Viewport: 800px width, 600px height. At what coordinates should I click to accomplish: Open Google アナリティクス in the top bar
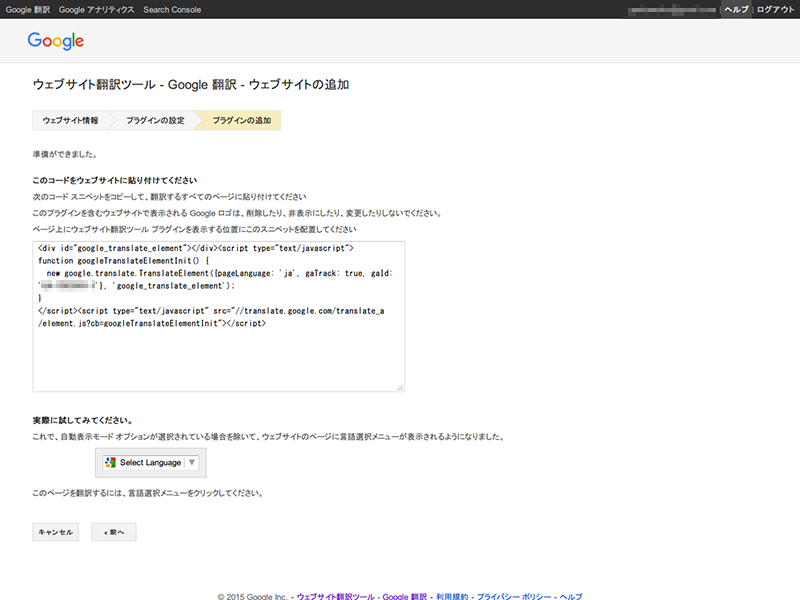[x=96, y=10]
